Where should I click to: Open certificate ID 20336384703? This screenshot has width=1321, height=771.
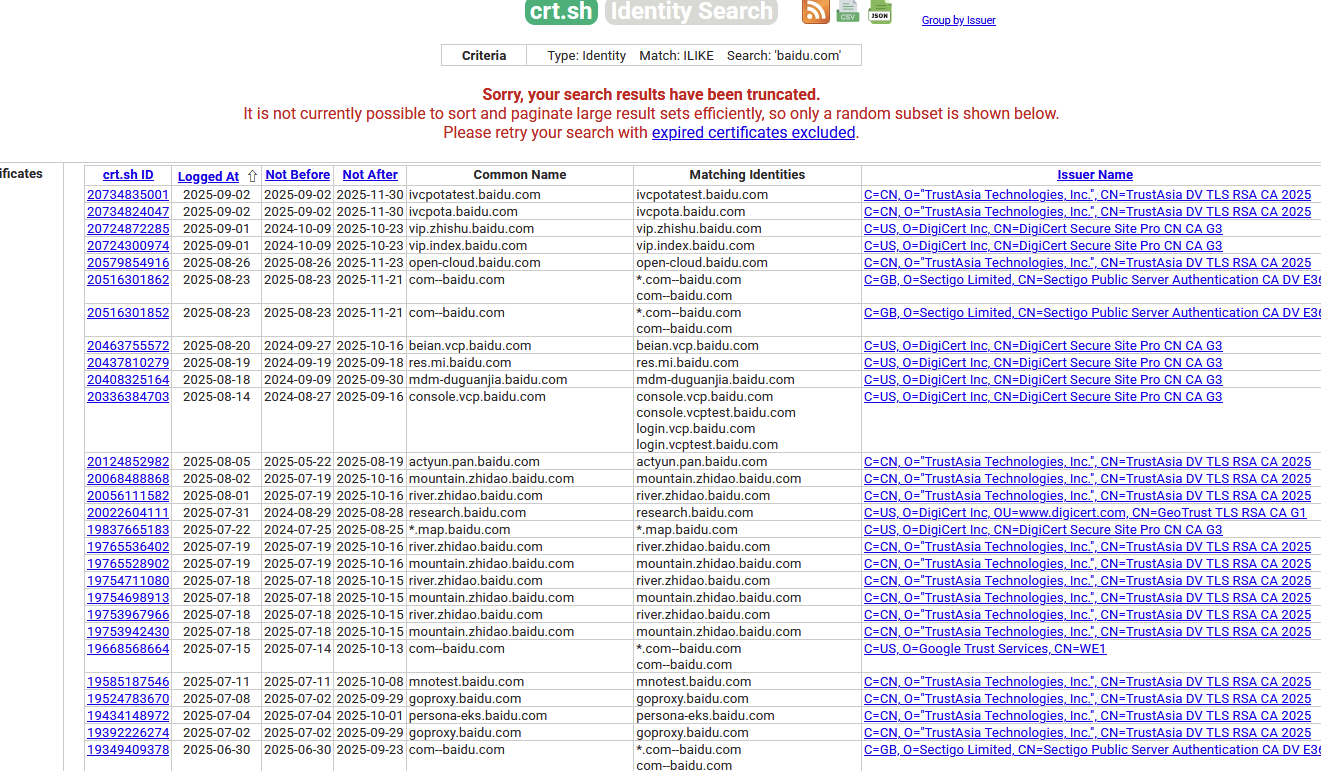[x=128, y=397]
